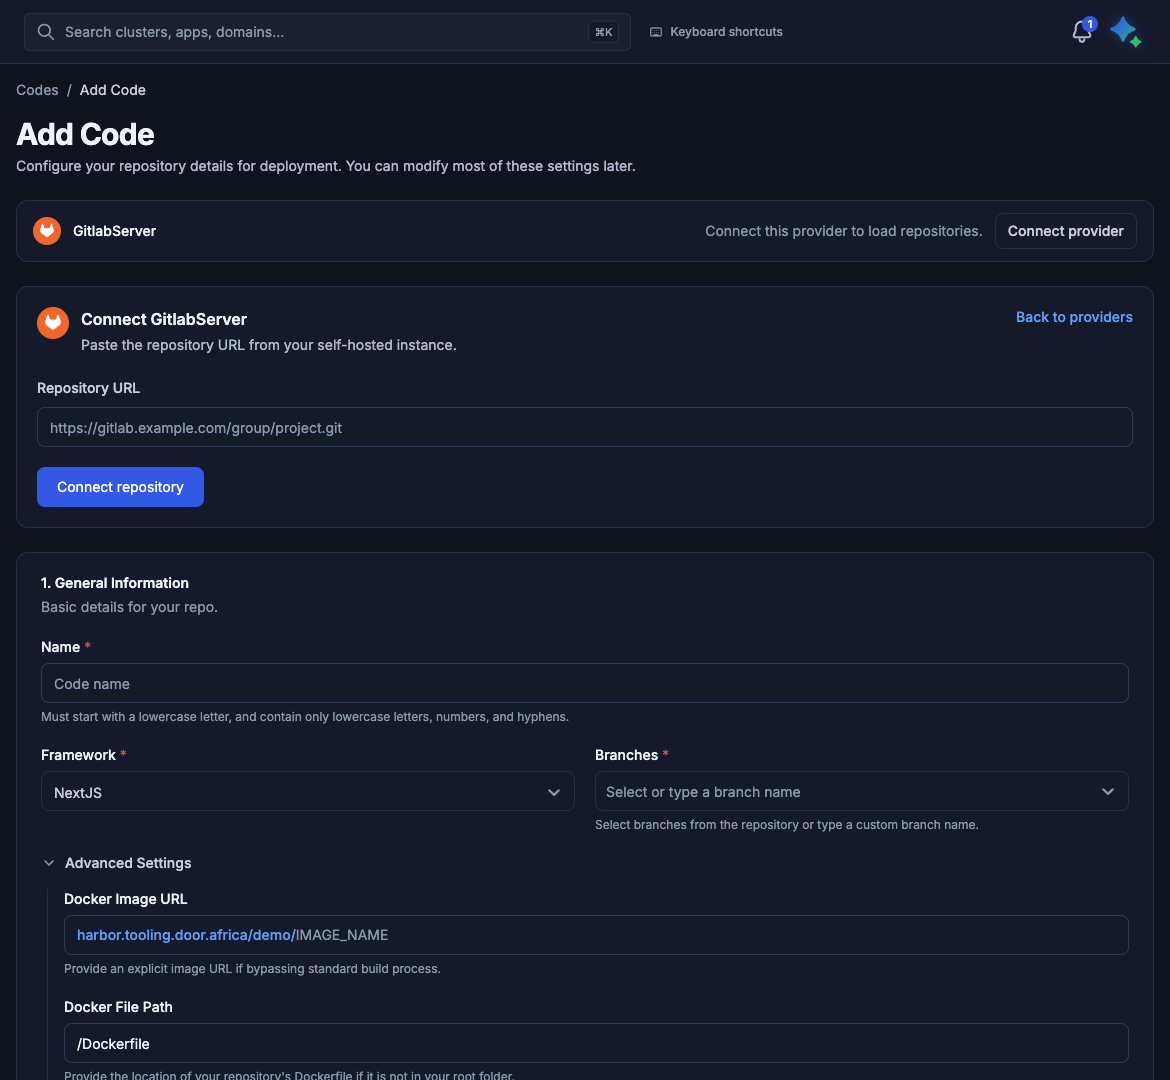Click the Repository URL label
This screenshot has height=1080, width=1170.
(88, 388)
